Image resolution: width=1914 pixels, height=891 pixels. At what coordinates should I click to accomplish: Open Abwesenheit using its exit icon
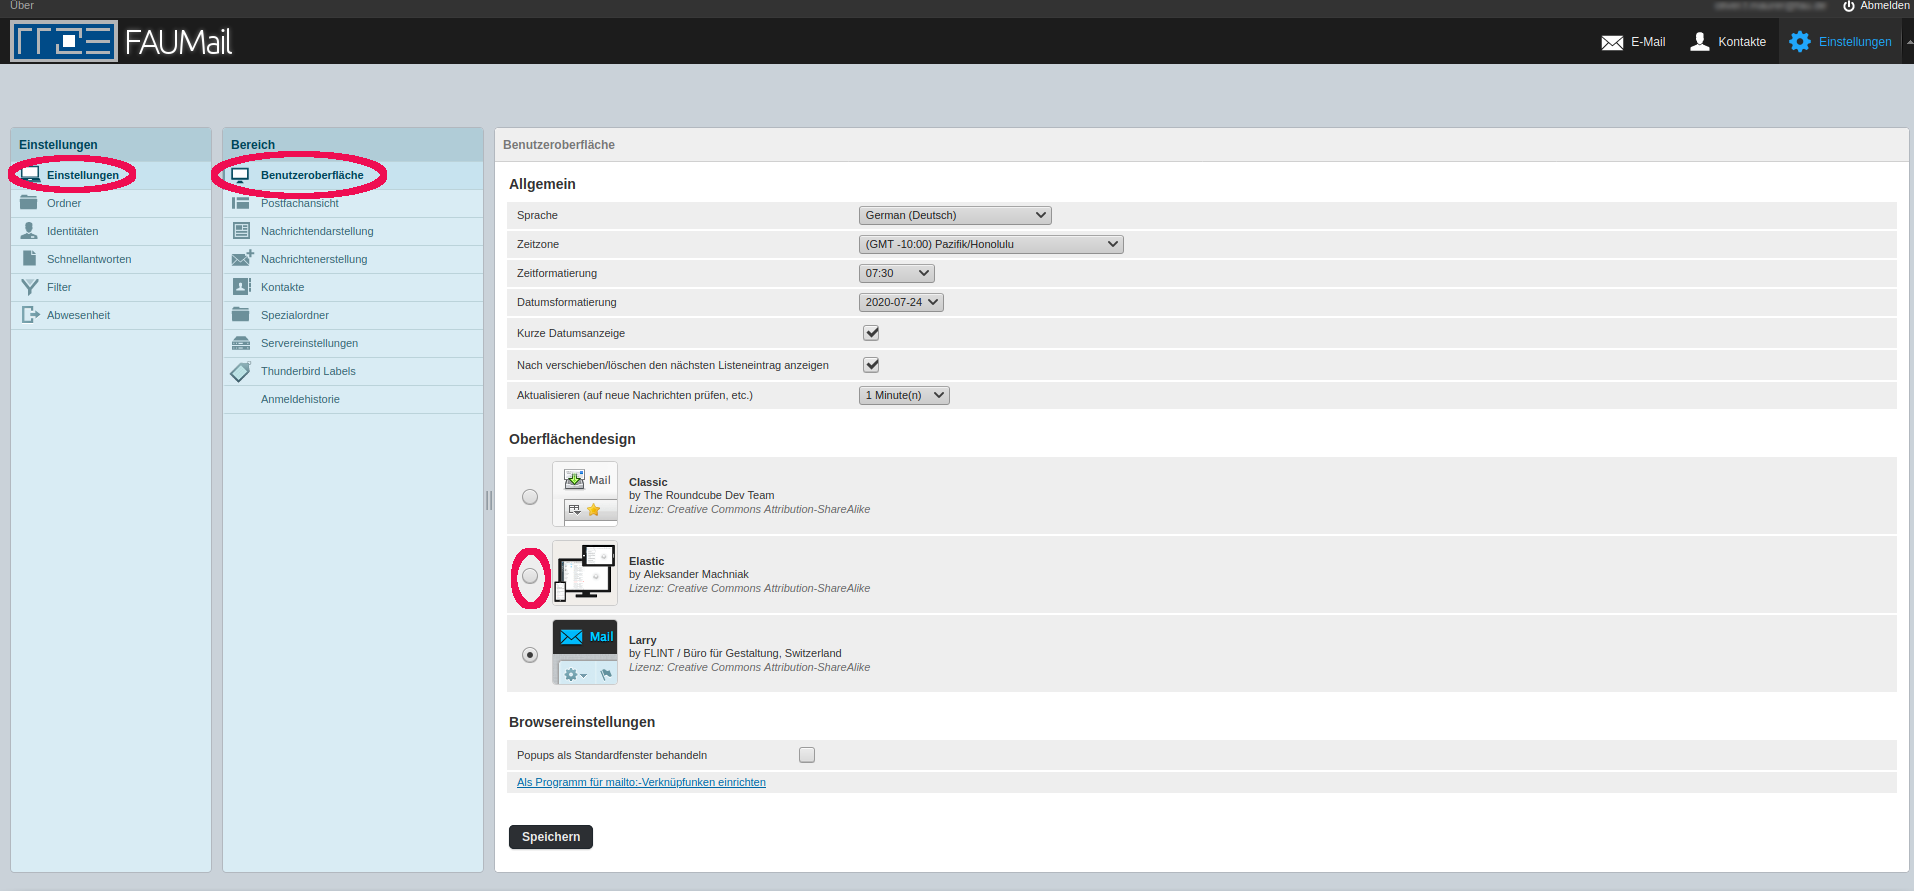point(30,315)
